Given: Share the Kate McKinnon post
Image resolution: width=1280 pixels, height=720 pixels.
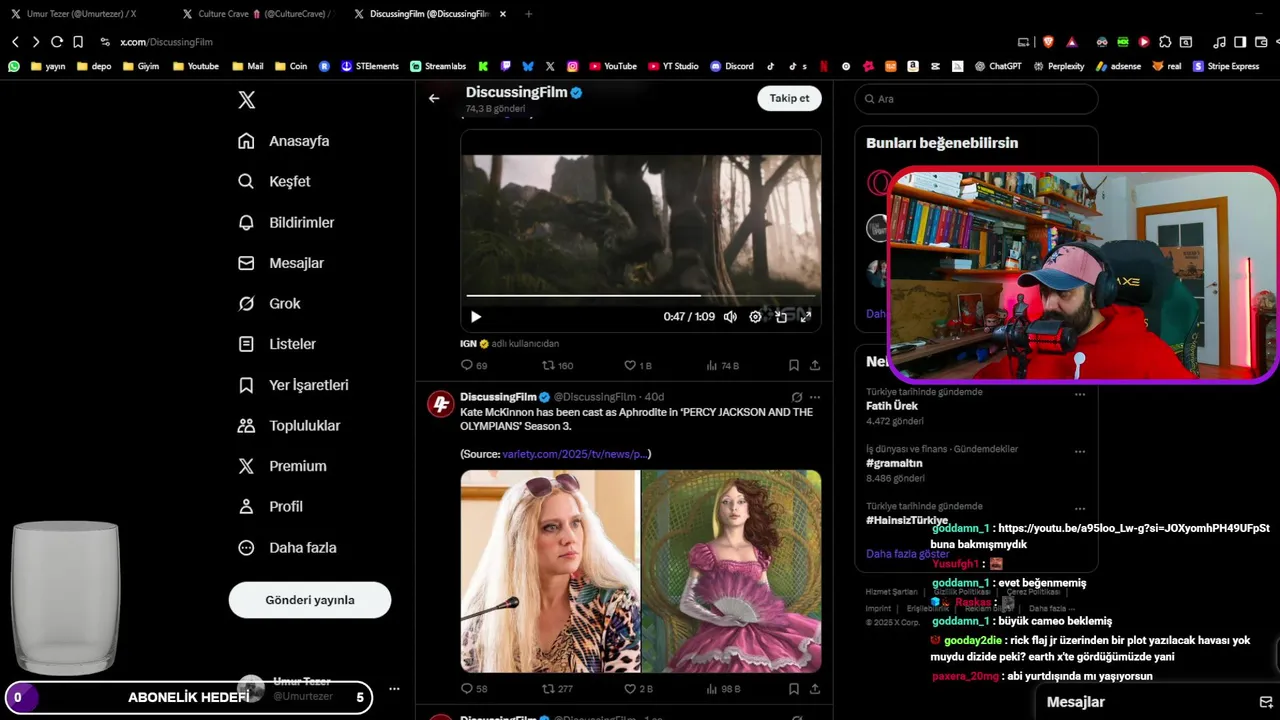Looking at the screenshot, I should pyautogui.click(x=815, y=689).
